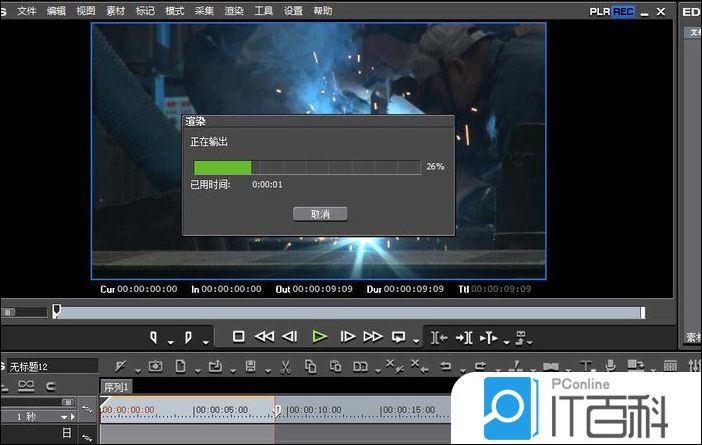Select the scissors cut tool in timeline toolbar

285,367
